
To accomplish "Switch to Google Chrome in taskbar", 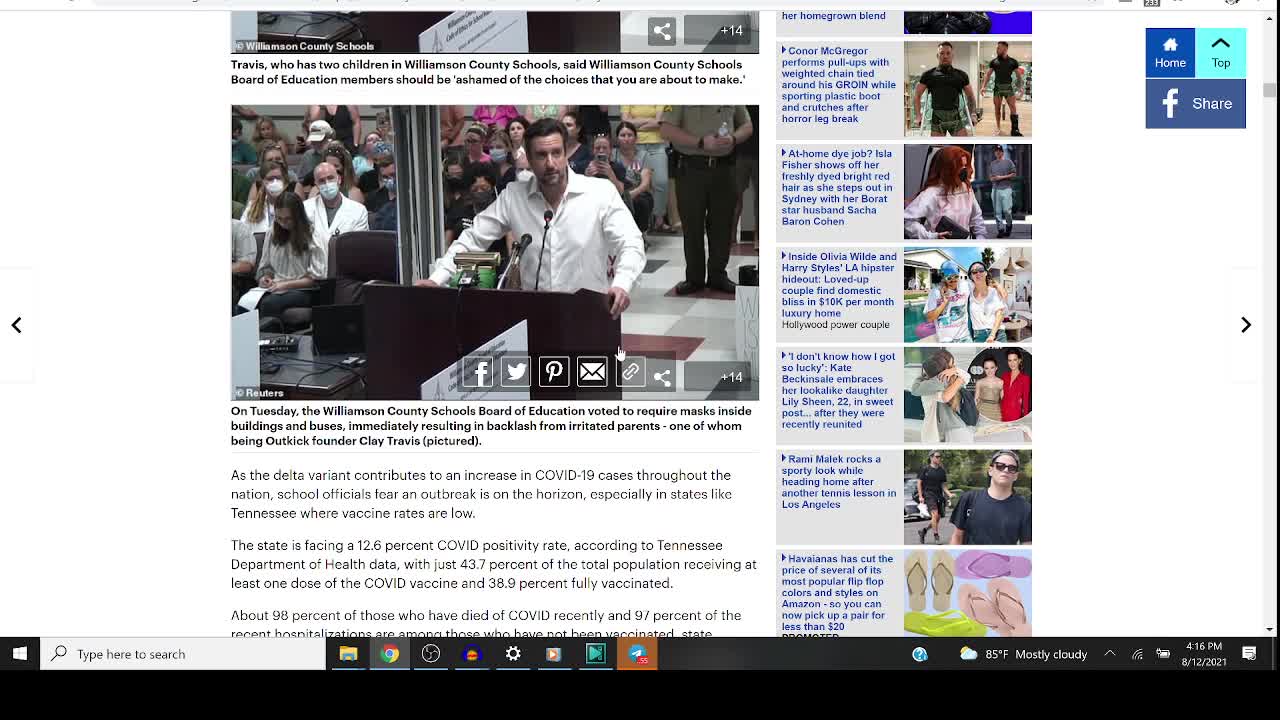I will [x=390, y=654].
